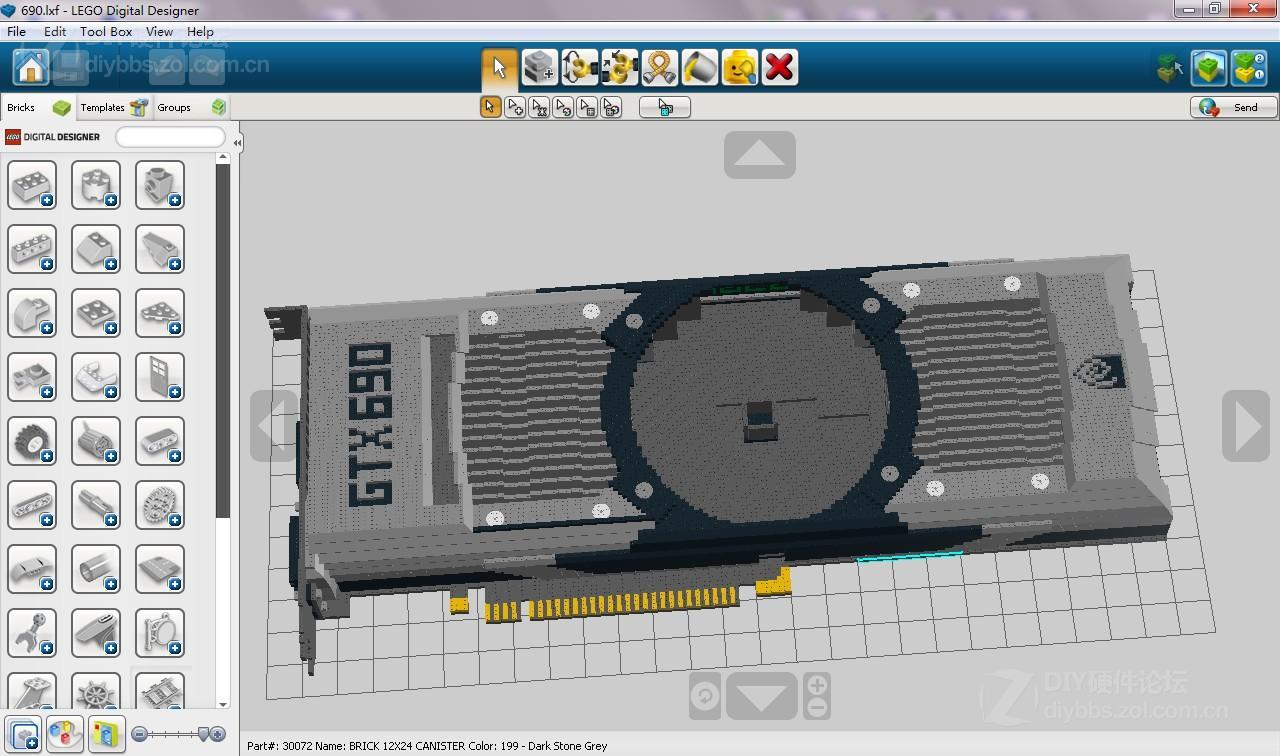
Task: Open the Technic beam with holes category
Action: (32, 505)
